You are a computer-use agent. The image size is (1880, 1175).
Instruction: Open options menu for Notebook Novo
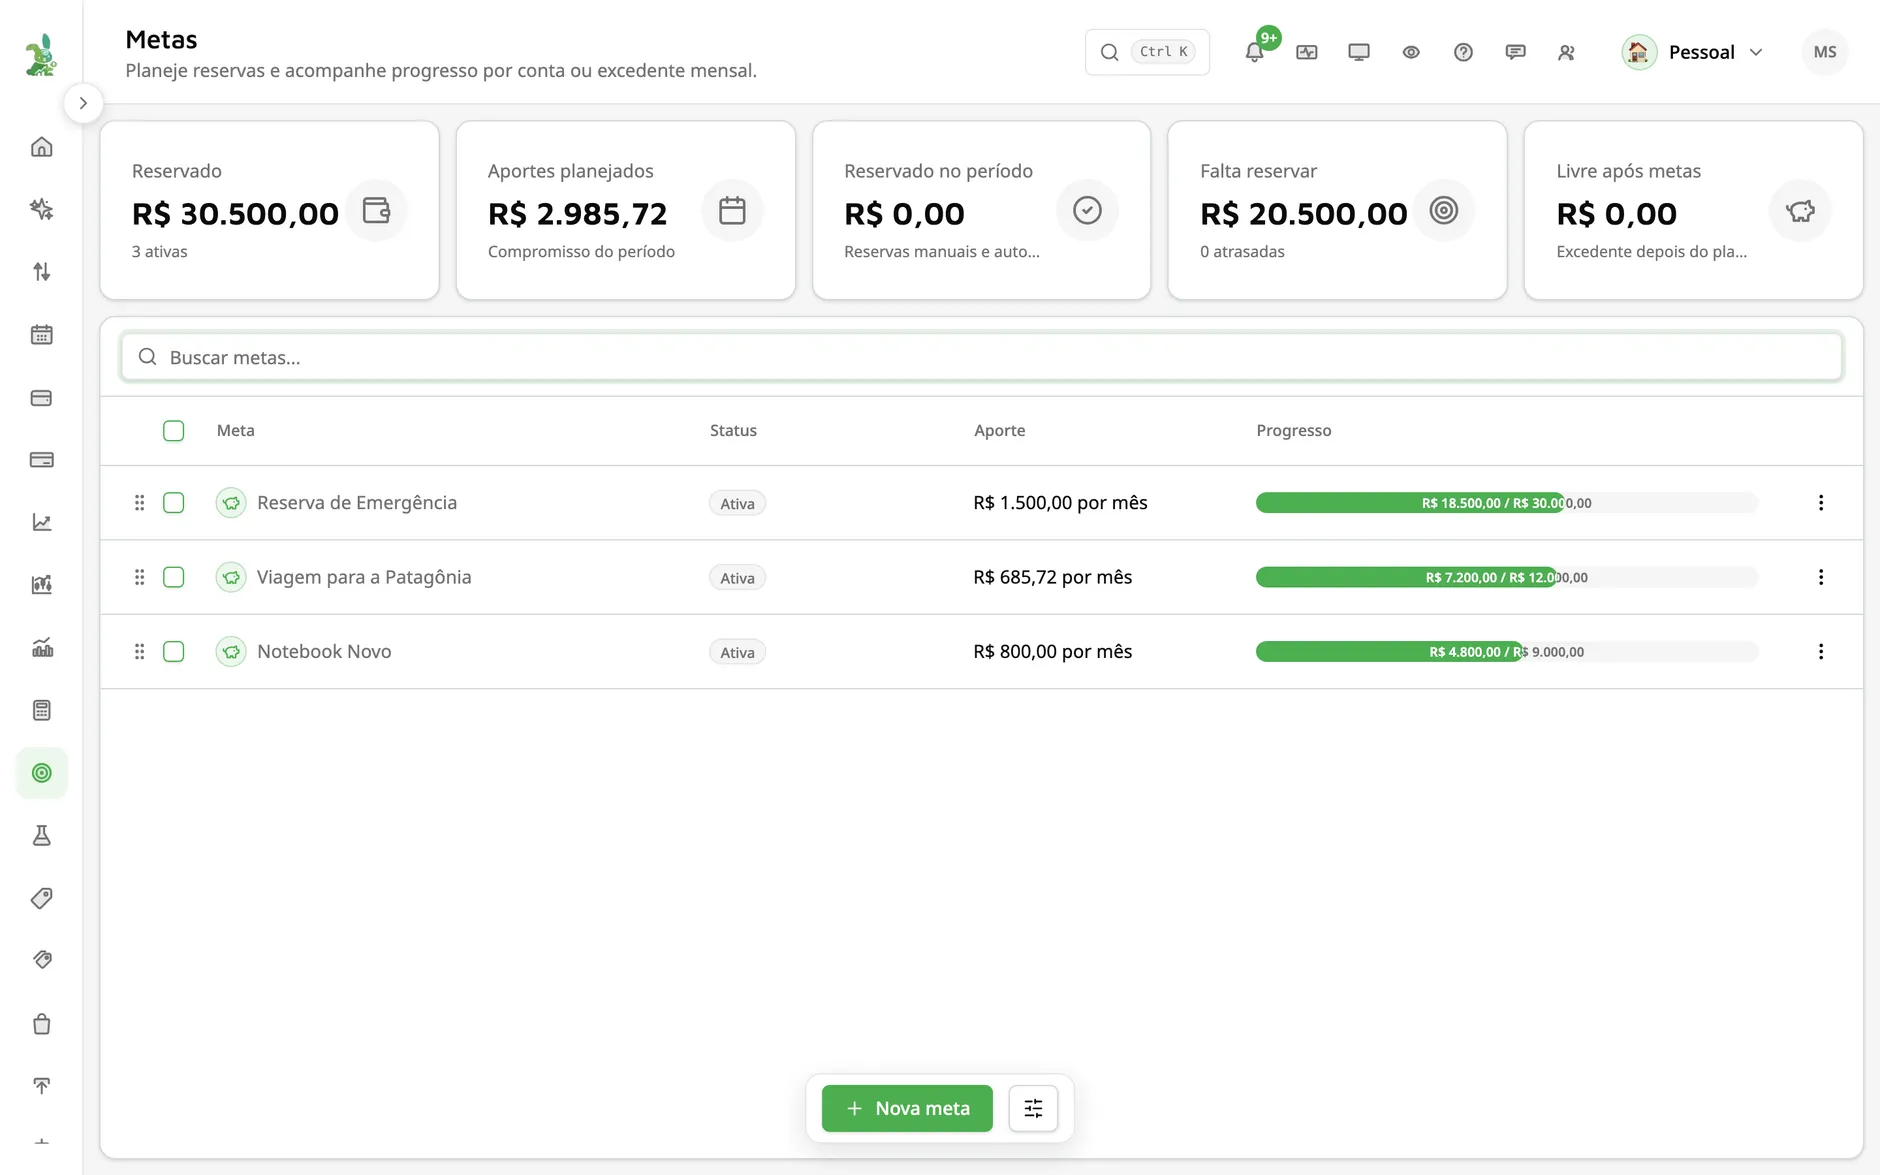pos(1821,652)
